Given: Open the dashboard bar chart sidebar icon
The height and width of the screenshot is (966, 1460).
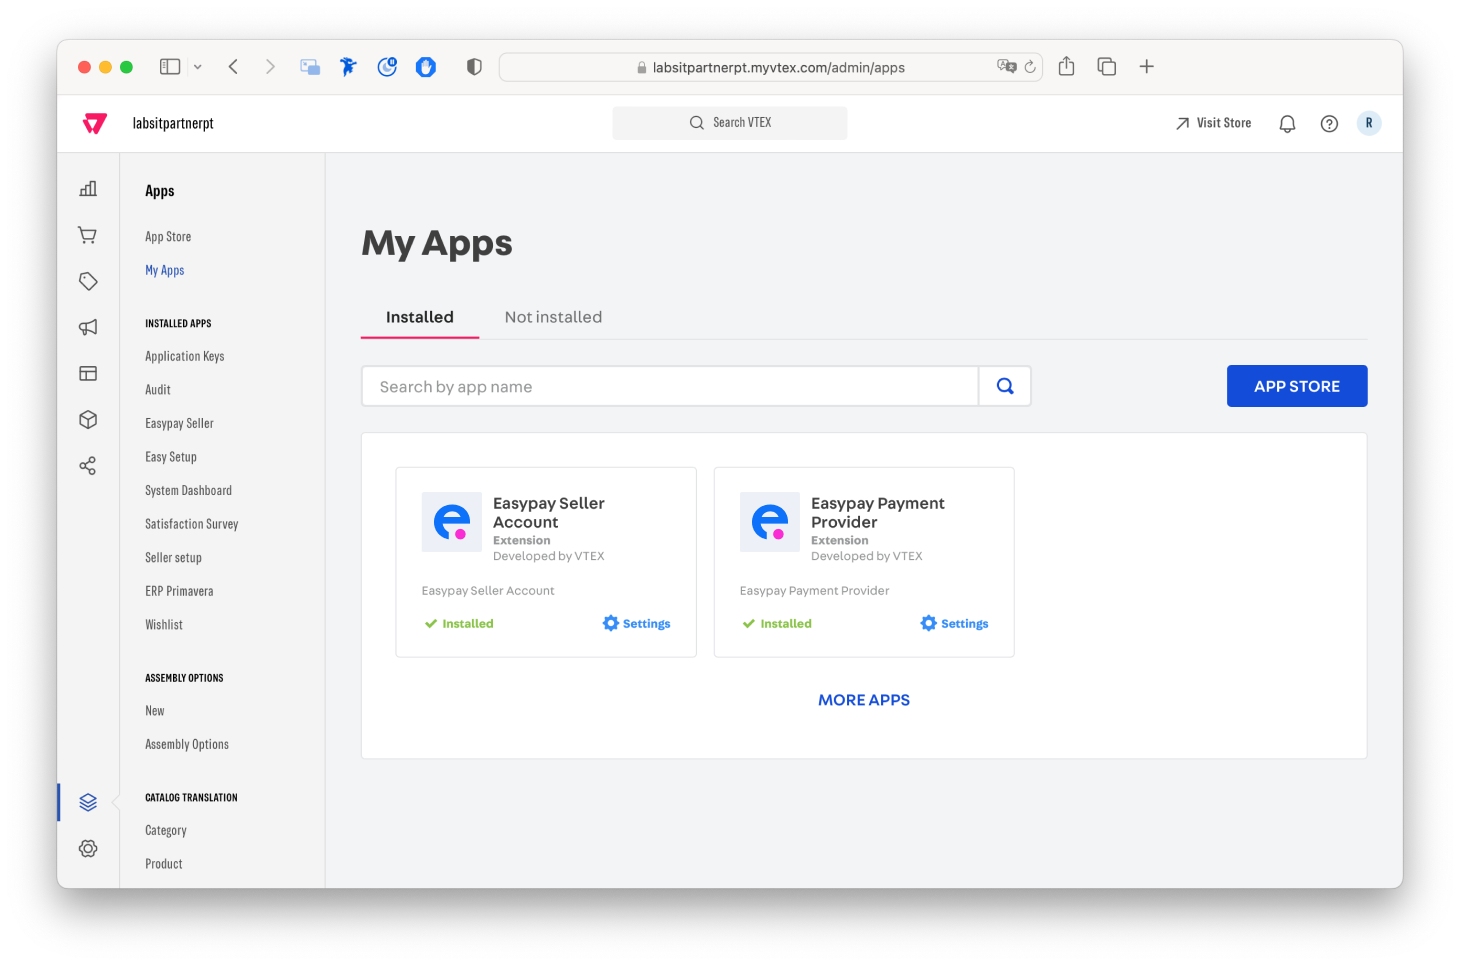Looking at the screenshot, I should point(88,189).
